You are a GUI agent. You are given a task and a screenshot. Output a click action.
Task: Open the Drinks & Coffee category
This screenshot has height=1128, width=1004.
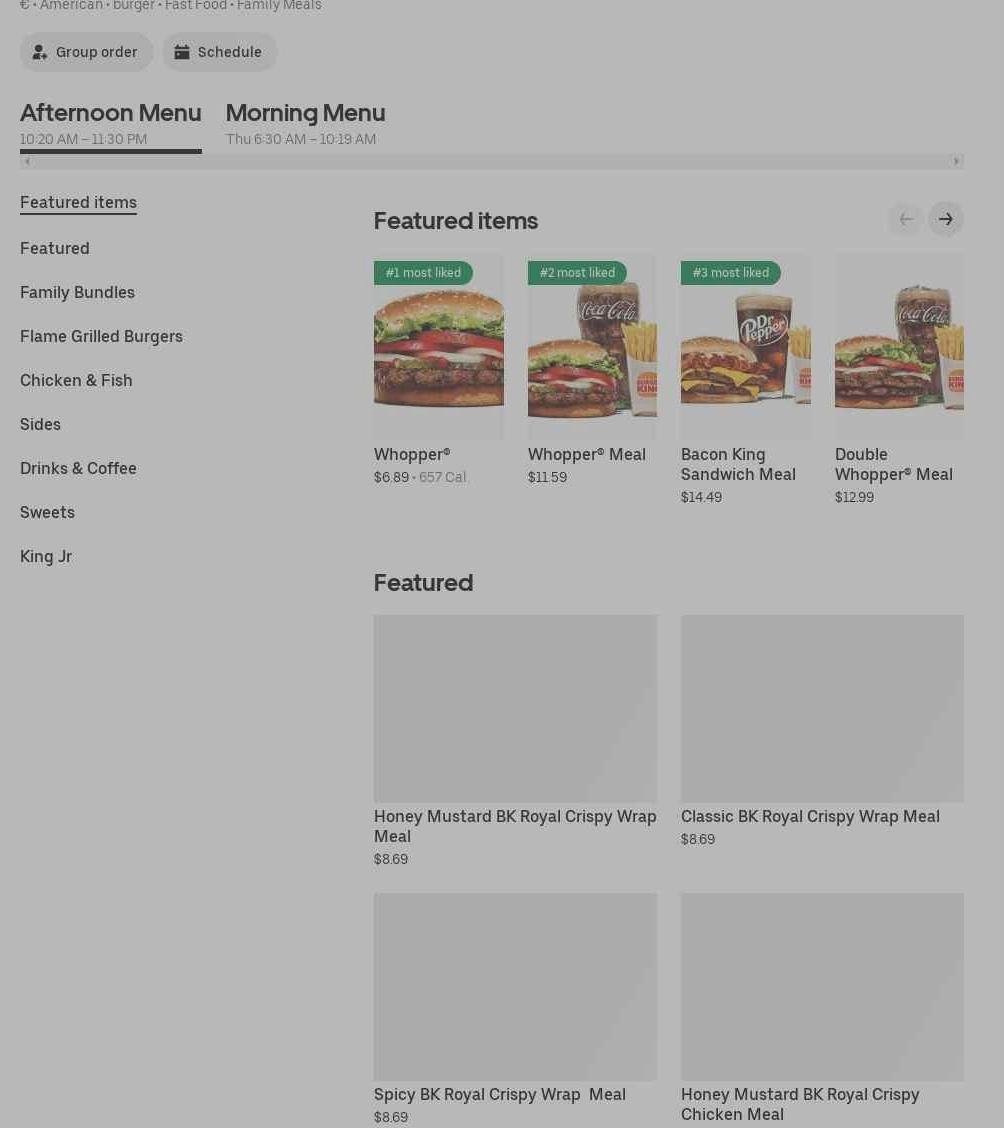click(78, 468)
